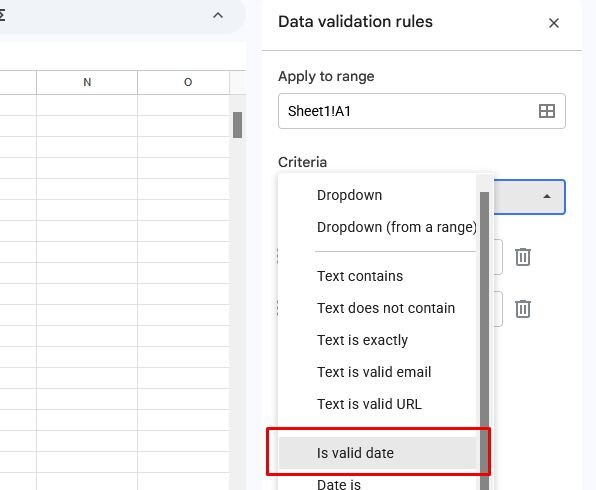596x490 pixels.
Task: Collapse the Criteria dropdown arrow
Action: pos(547,197)
